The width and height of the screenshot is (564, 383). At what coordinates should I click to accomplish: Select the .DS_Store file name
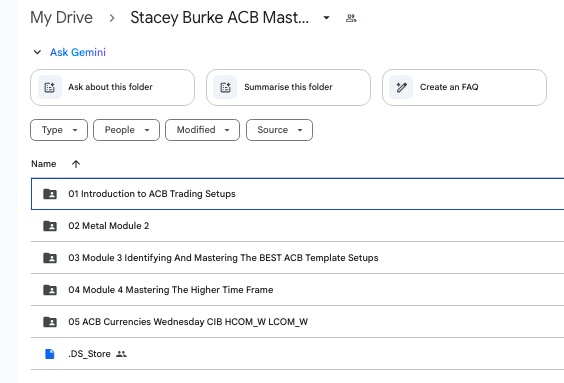tap(89, 354)
